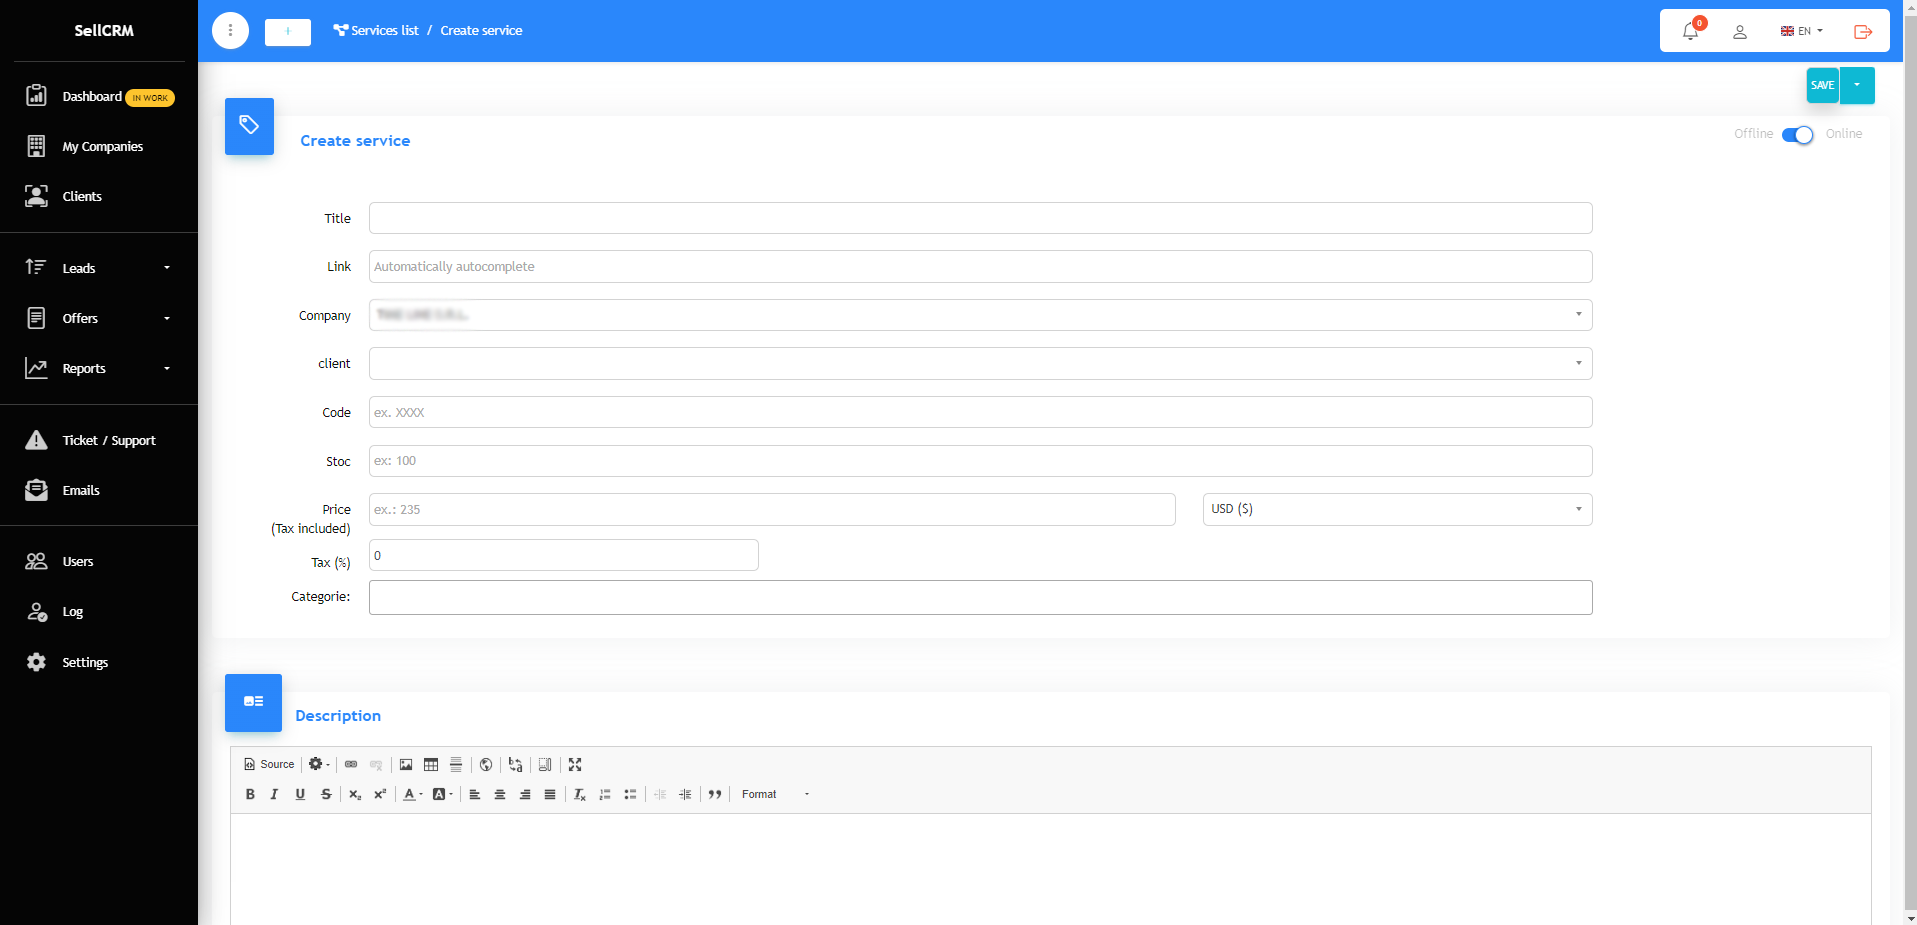
Task: Open the USD ($) currency dropdown
Action: (1396, 509)
